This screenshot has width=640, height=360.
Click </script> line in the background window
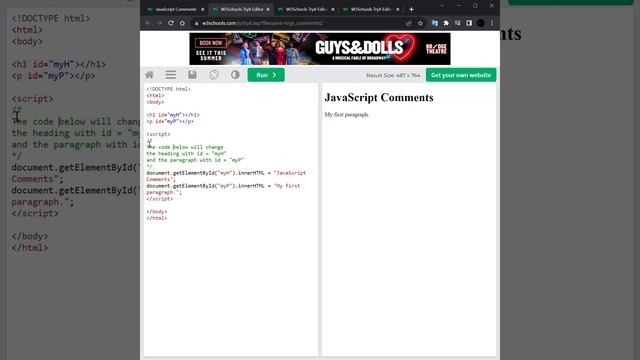[x=35, y=213]
